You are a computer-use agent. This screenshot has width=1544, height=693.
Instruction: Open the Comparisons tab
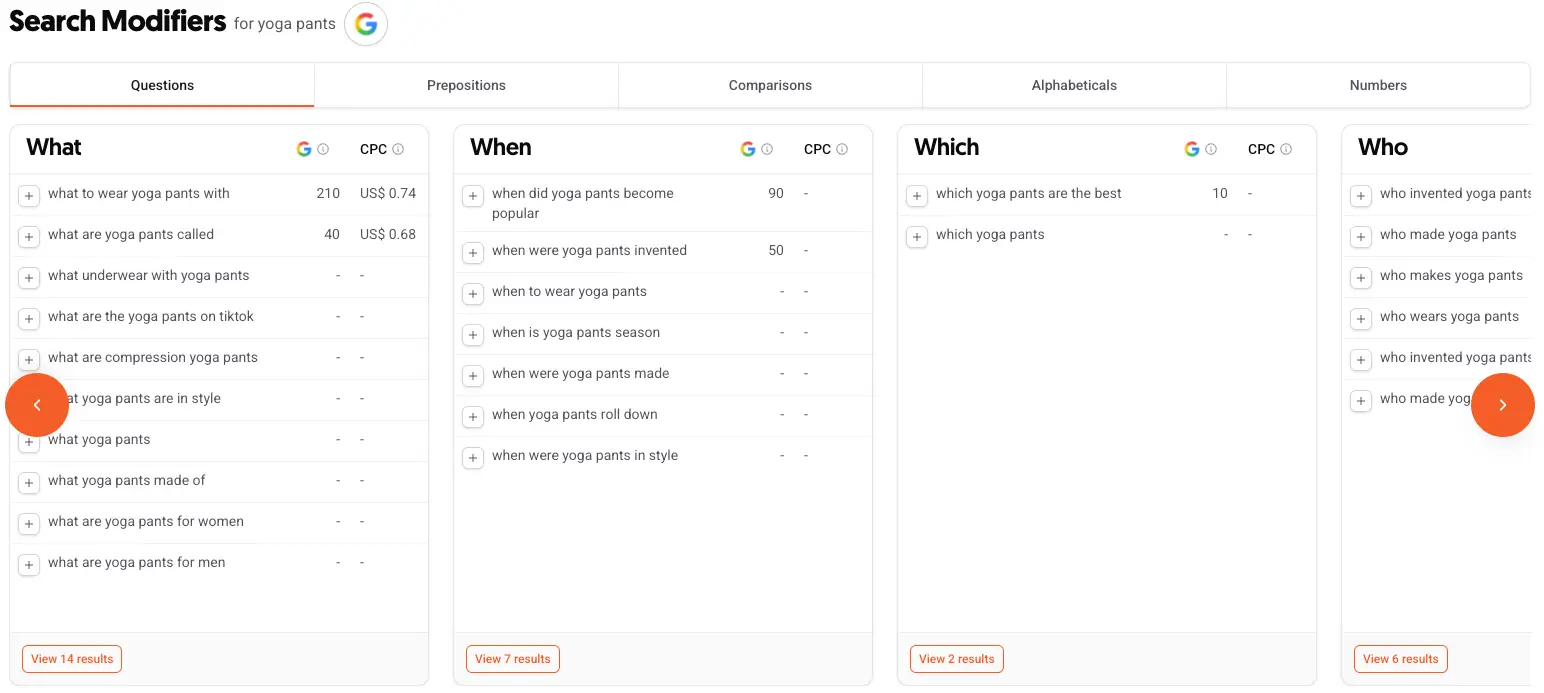tap(770, 85)
